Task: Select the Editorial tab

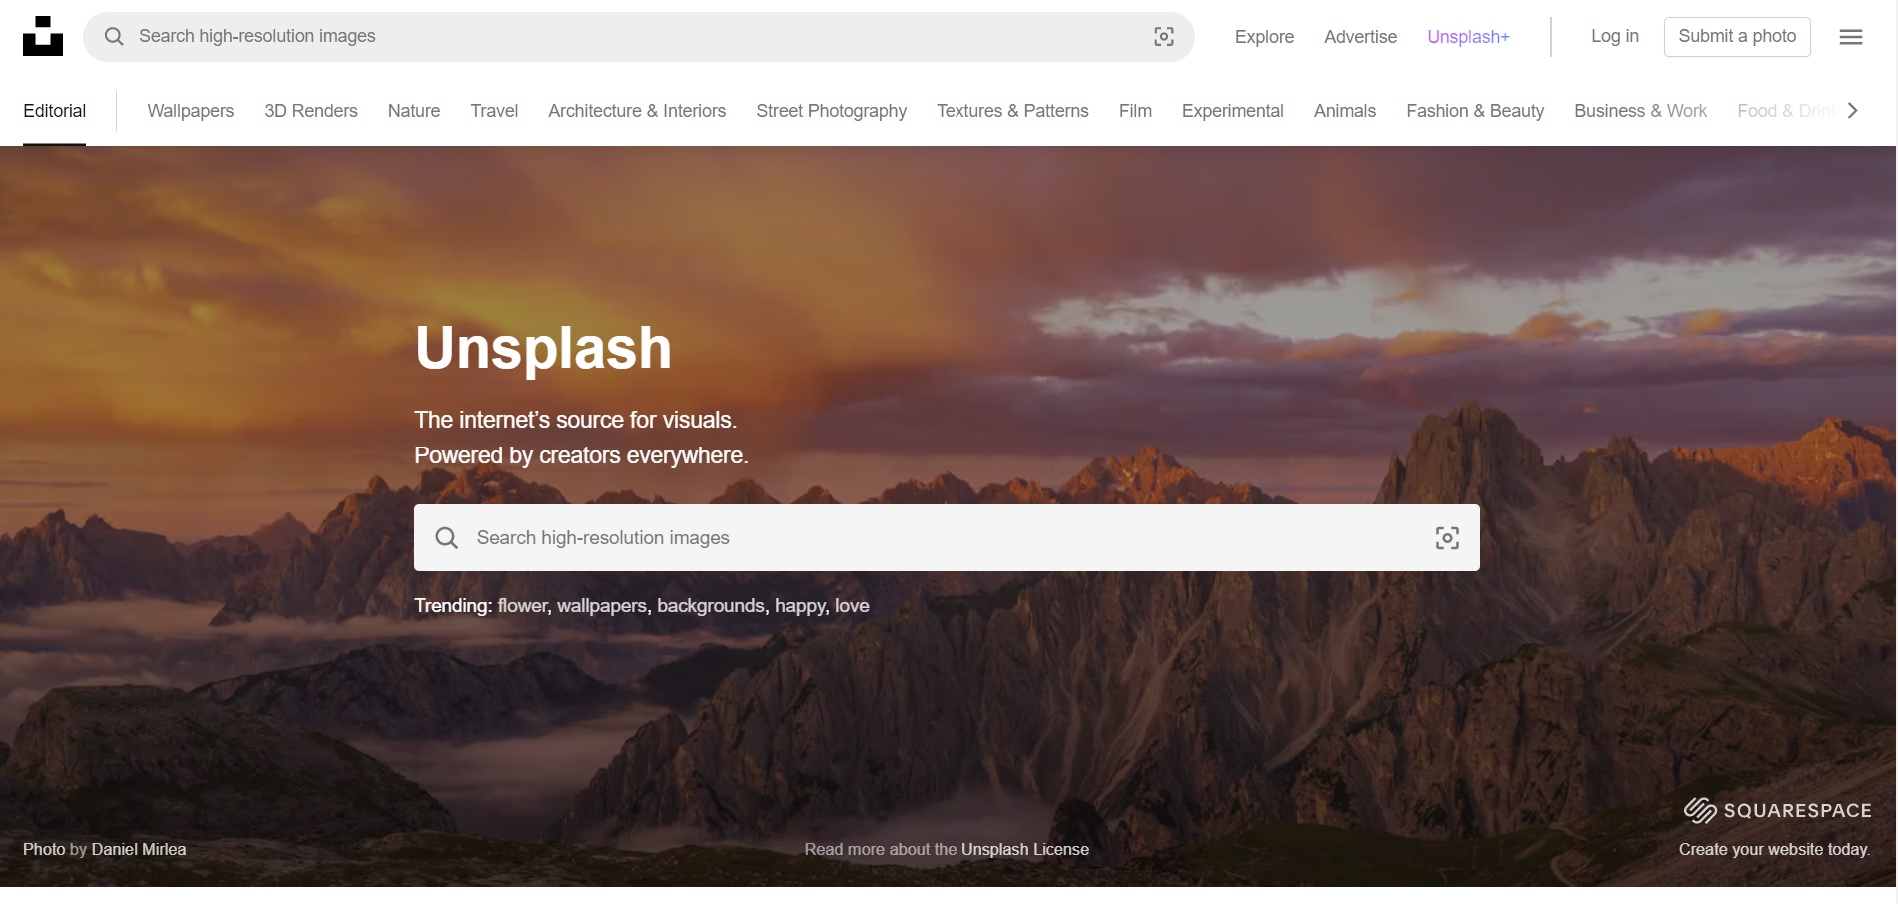Action: click(x=55, y=111)
